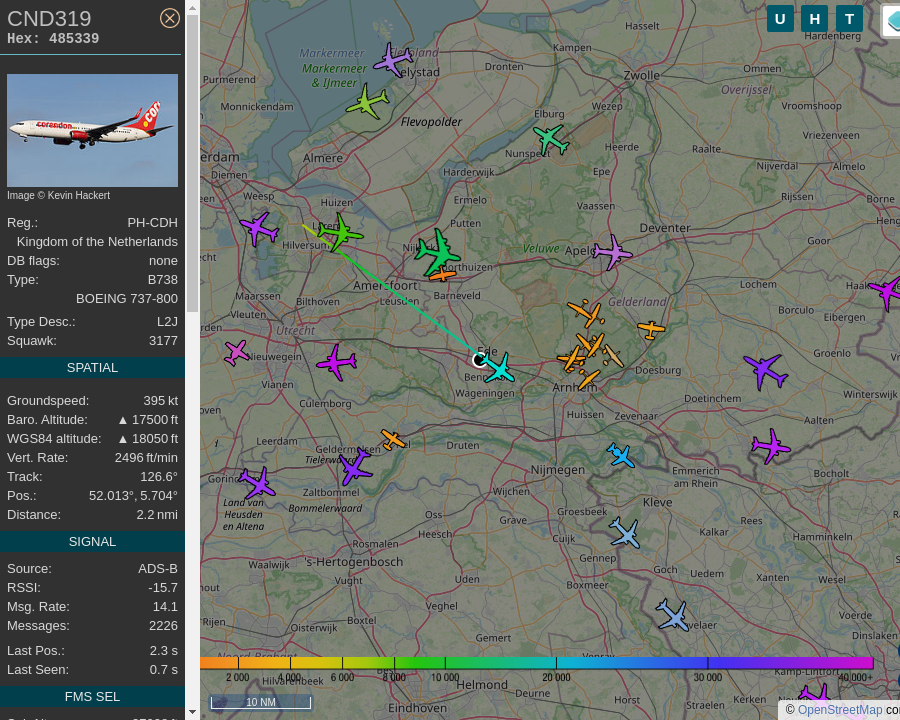The height and width of the screenshot is (720, 900).
Task: Select the pink aircraft near Nieuwegein
Action: point(236,352)
